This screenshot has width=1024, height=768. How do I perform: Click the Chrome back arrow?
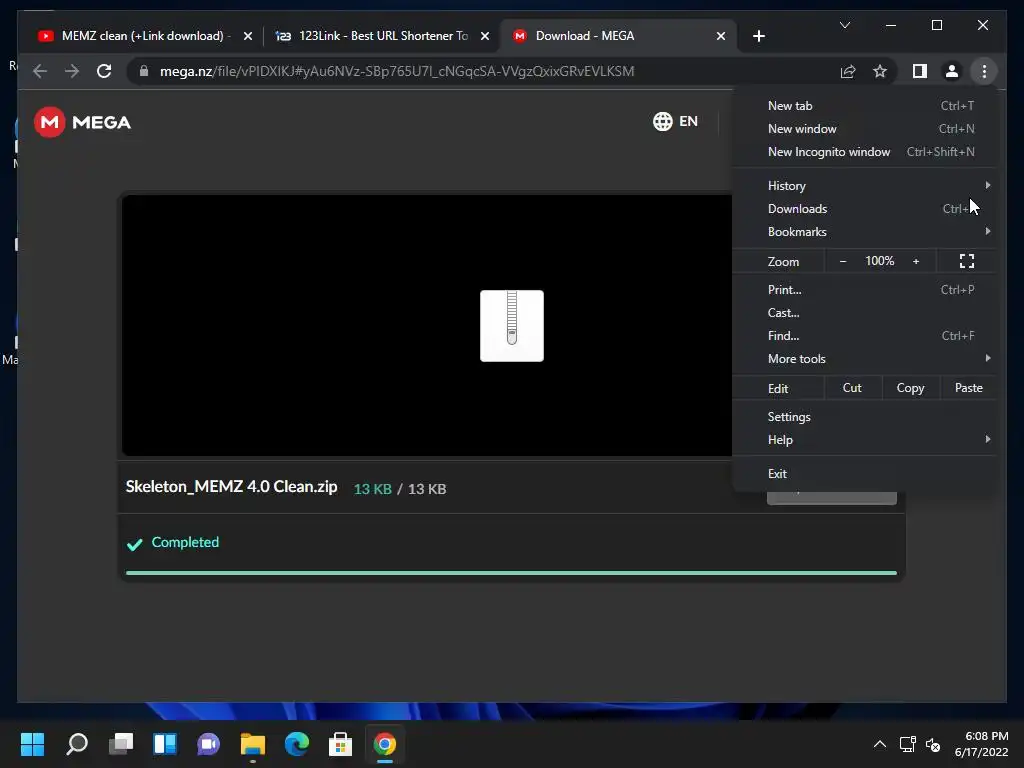40,71
